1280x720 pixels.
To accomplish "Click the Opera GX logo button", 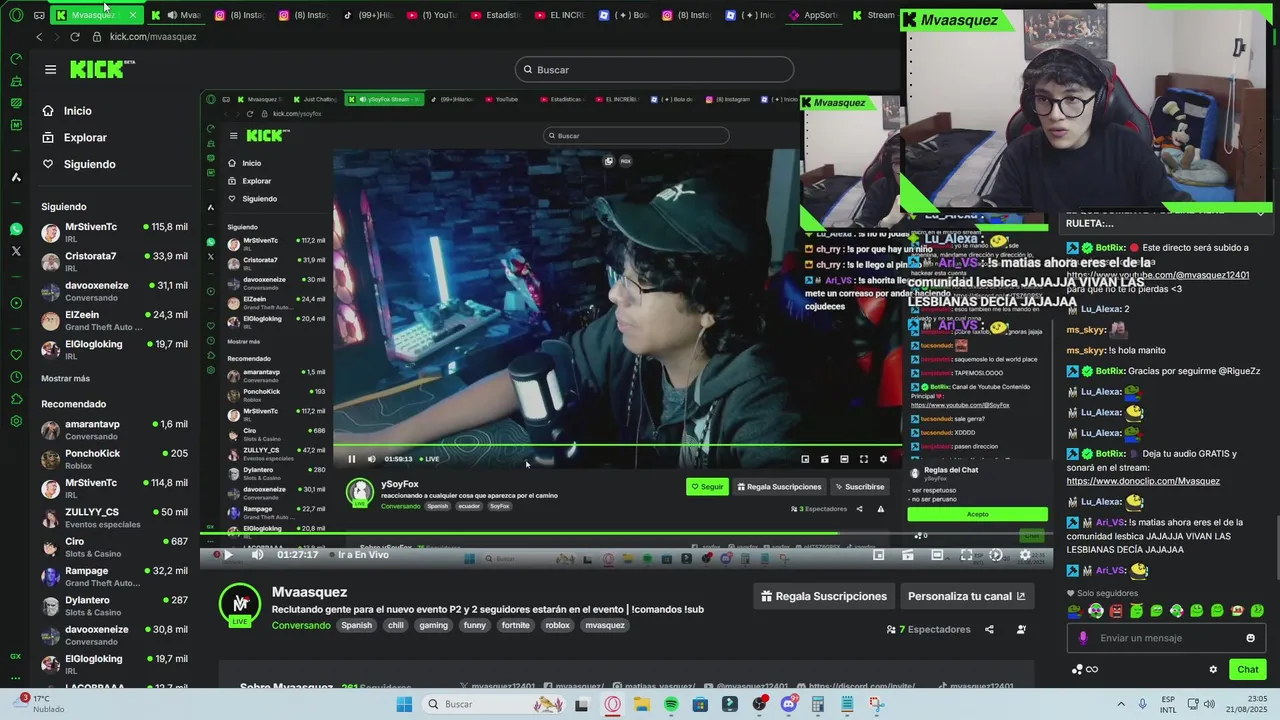I will click(16, 15).
